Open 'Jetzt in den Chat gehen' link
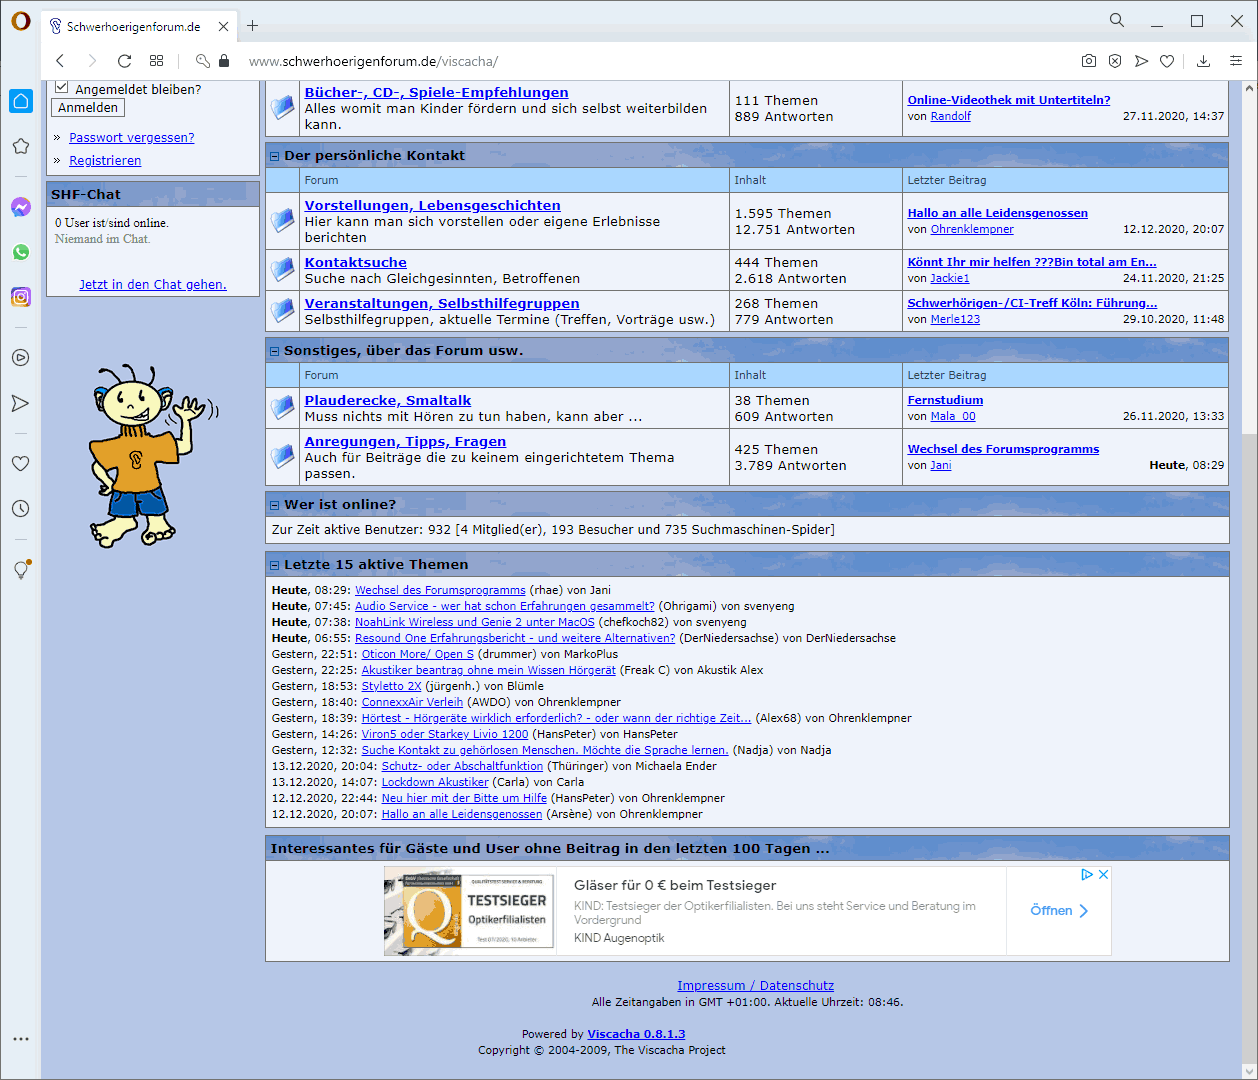This screenshot has height=1080, width=1258. coord(153,285)
